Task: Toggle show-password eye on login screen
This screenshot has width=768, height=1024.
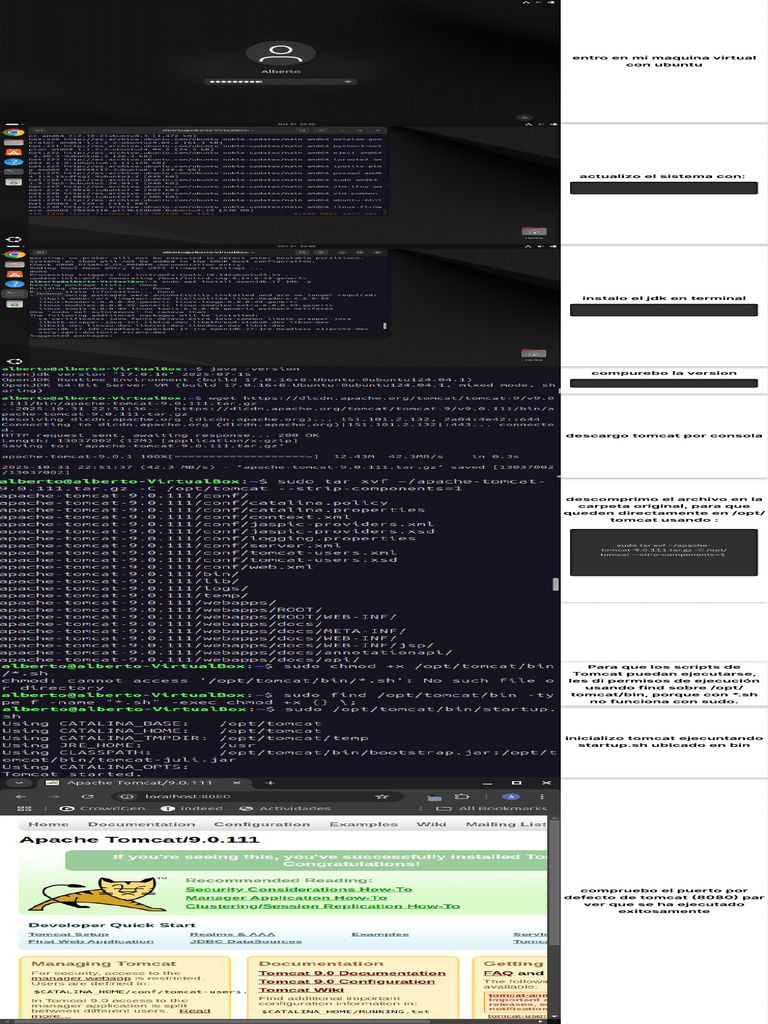Action: pos(347,82)
